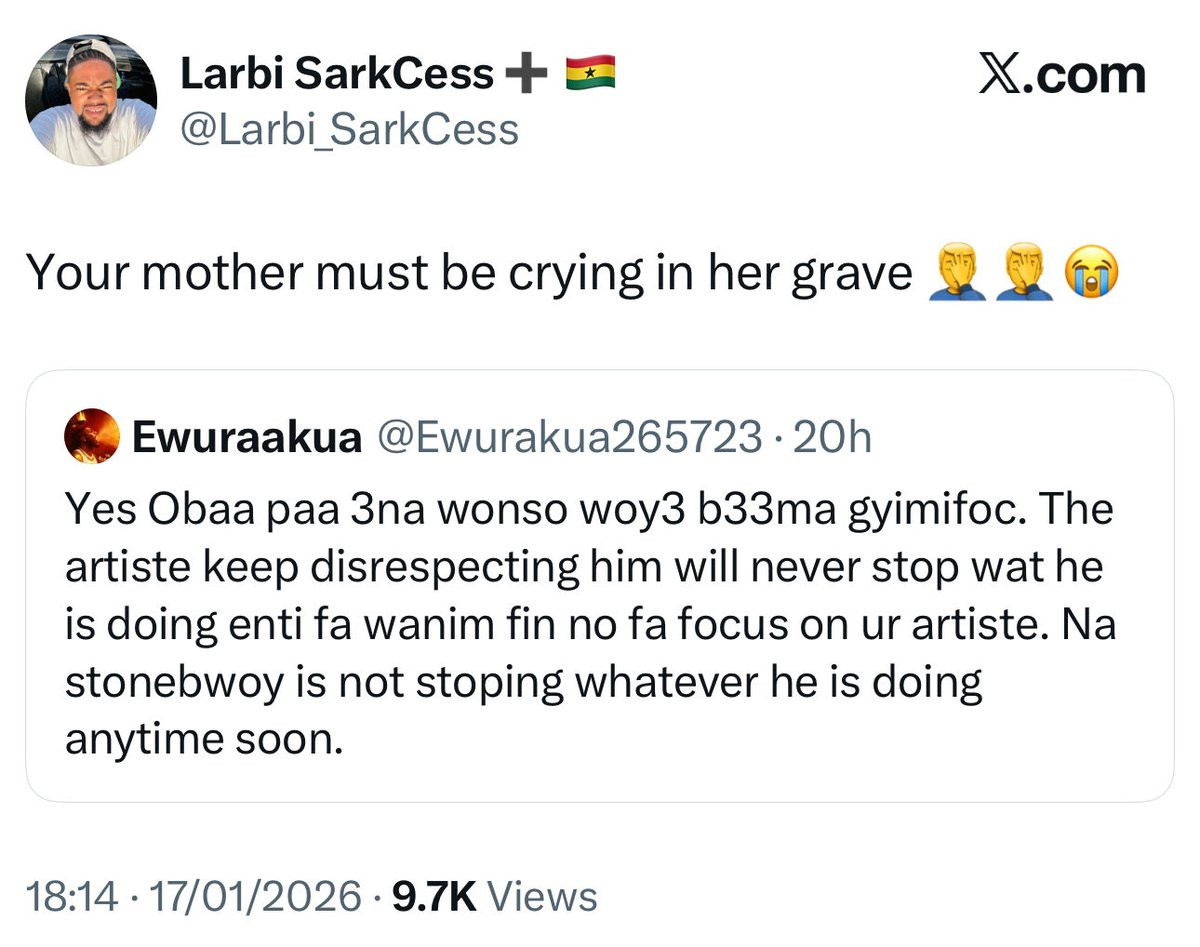Open Larbi SarkCess profile picture
Viewport: 1200px width, 947px height.
click(91, 100)
